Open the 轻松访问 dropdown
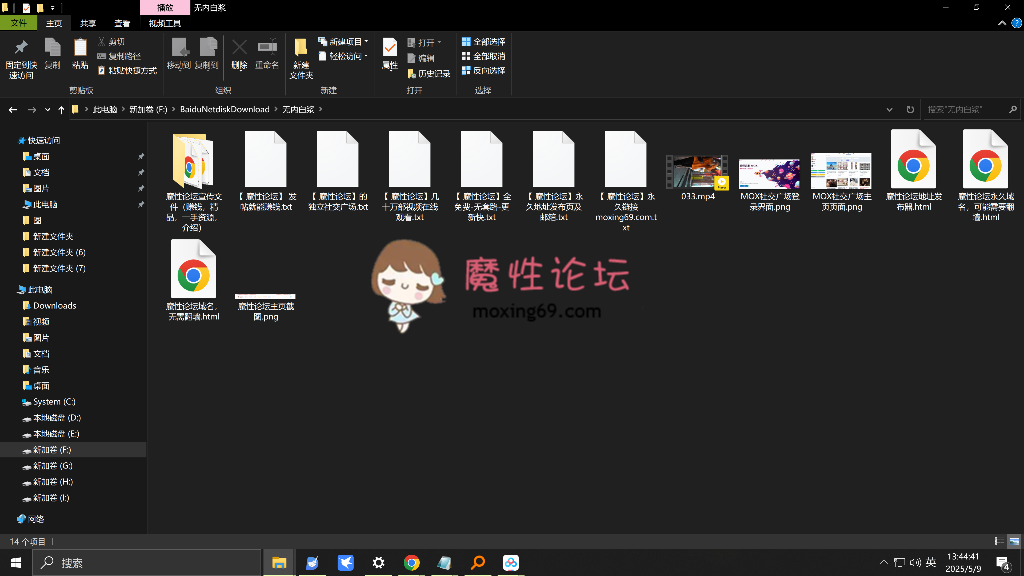Image resolution: width=1024 pixels, height=576 pixels. tap(344, 56)
